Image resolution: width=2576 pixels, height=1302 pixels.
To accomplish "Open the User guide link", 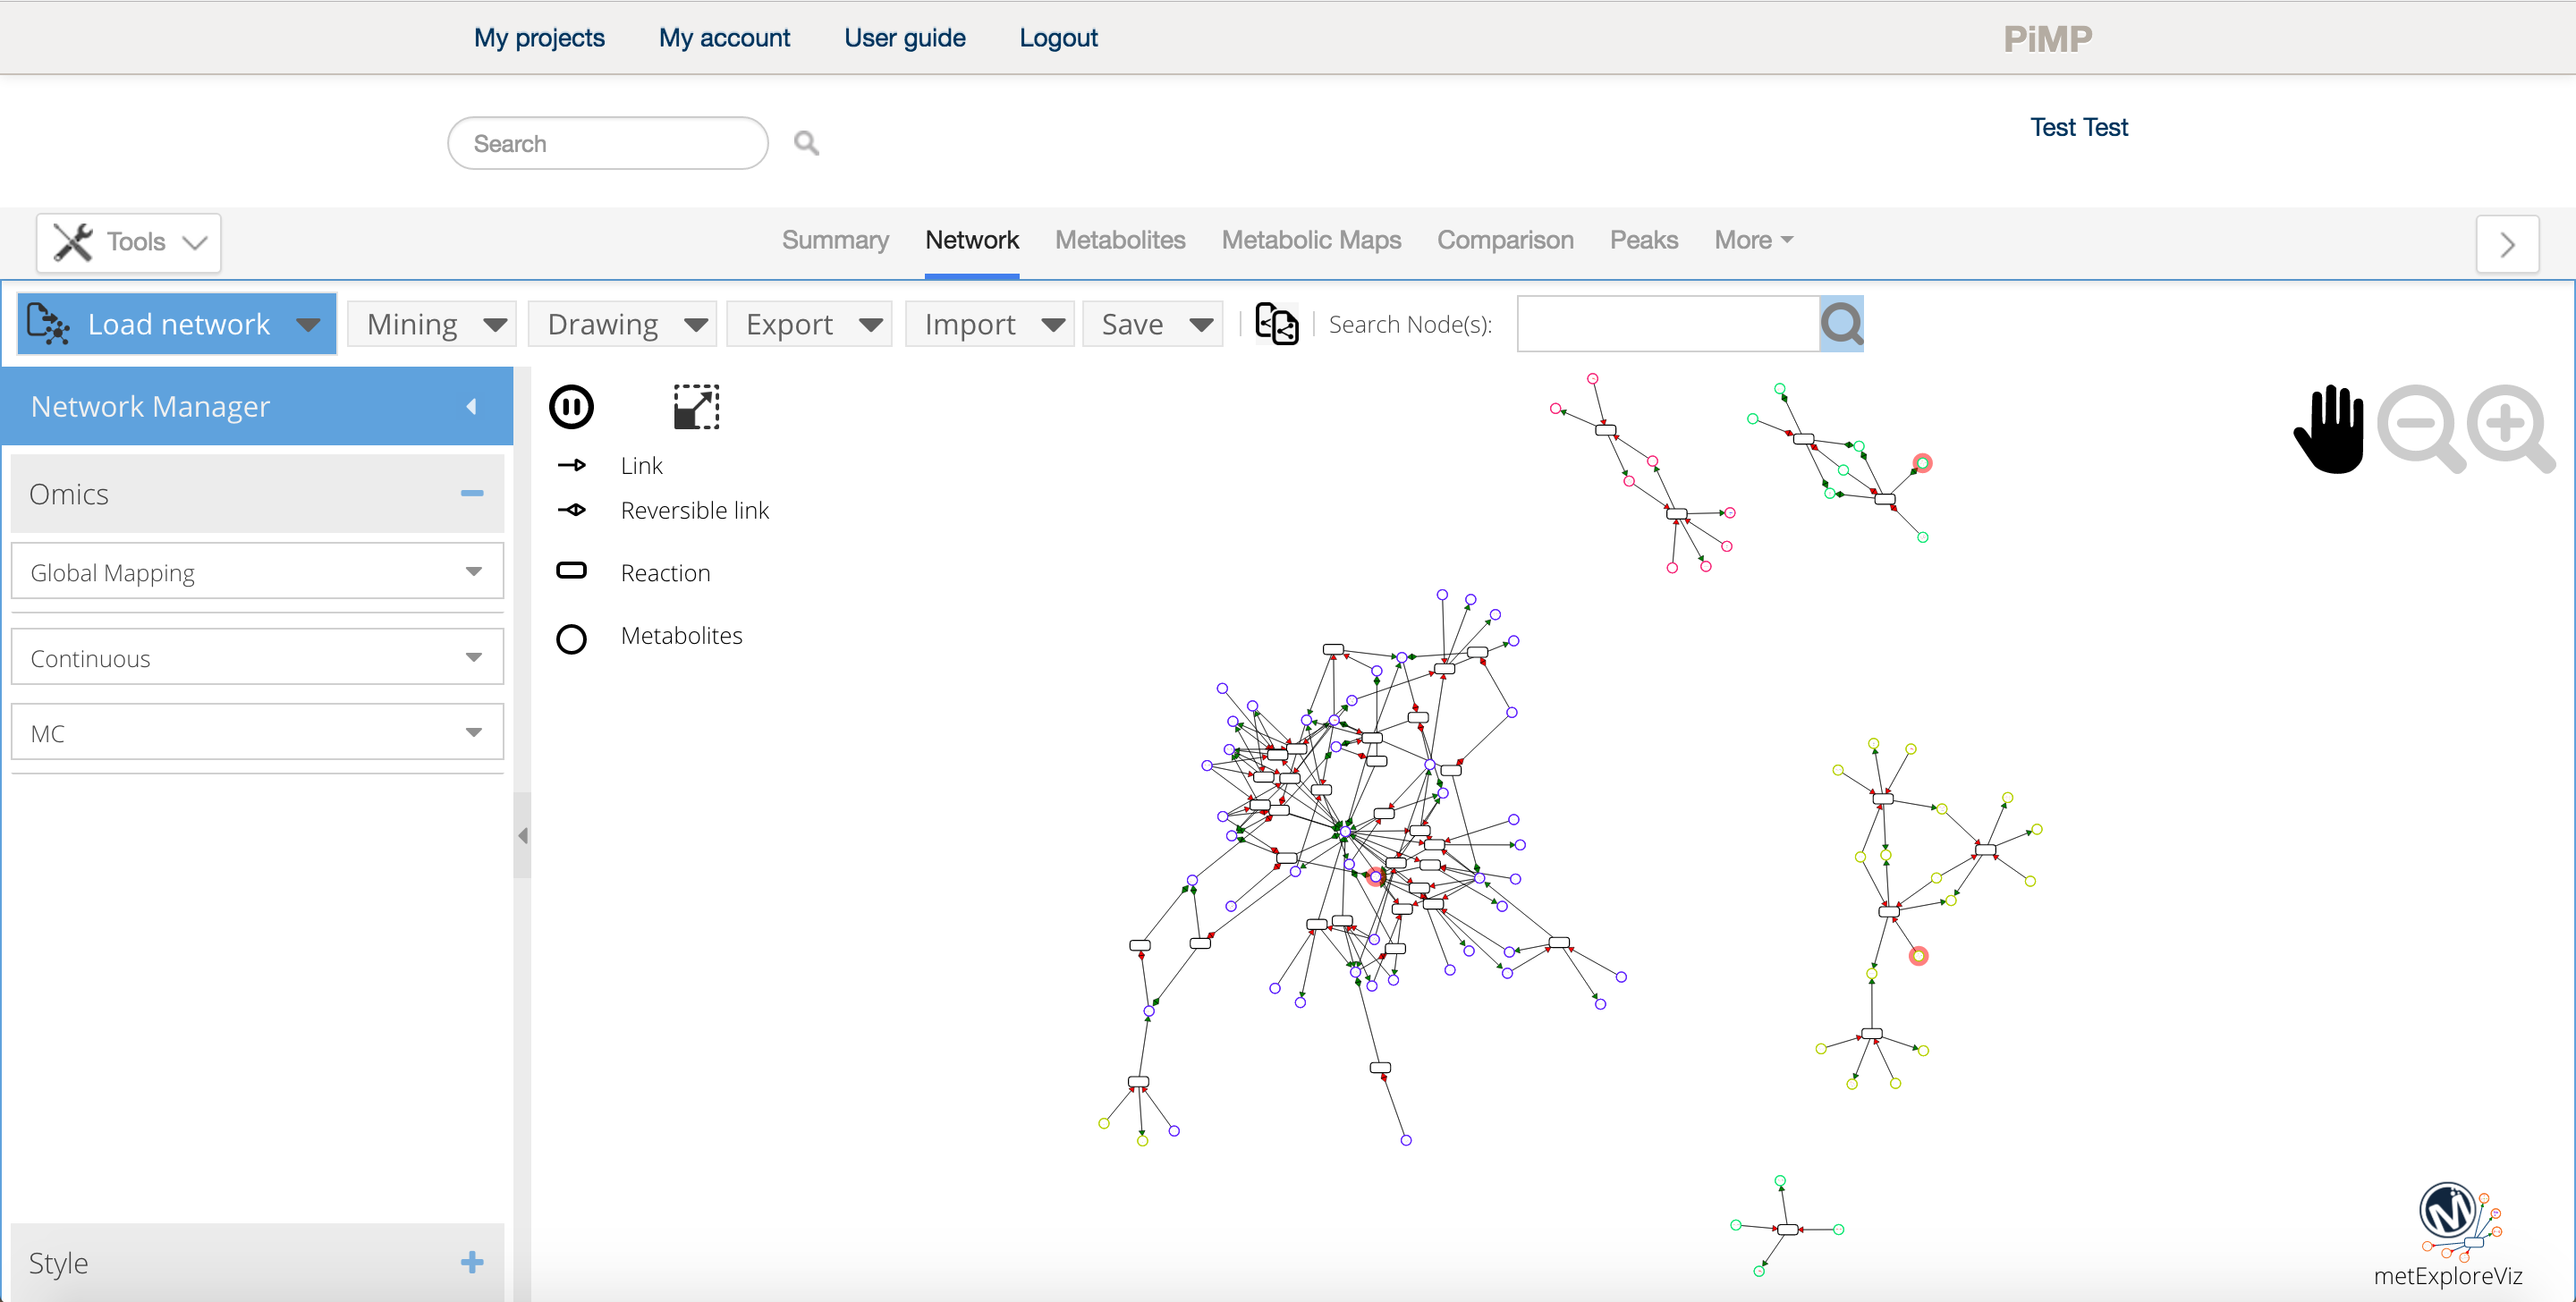I will [x=904, y=38].
